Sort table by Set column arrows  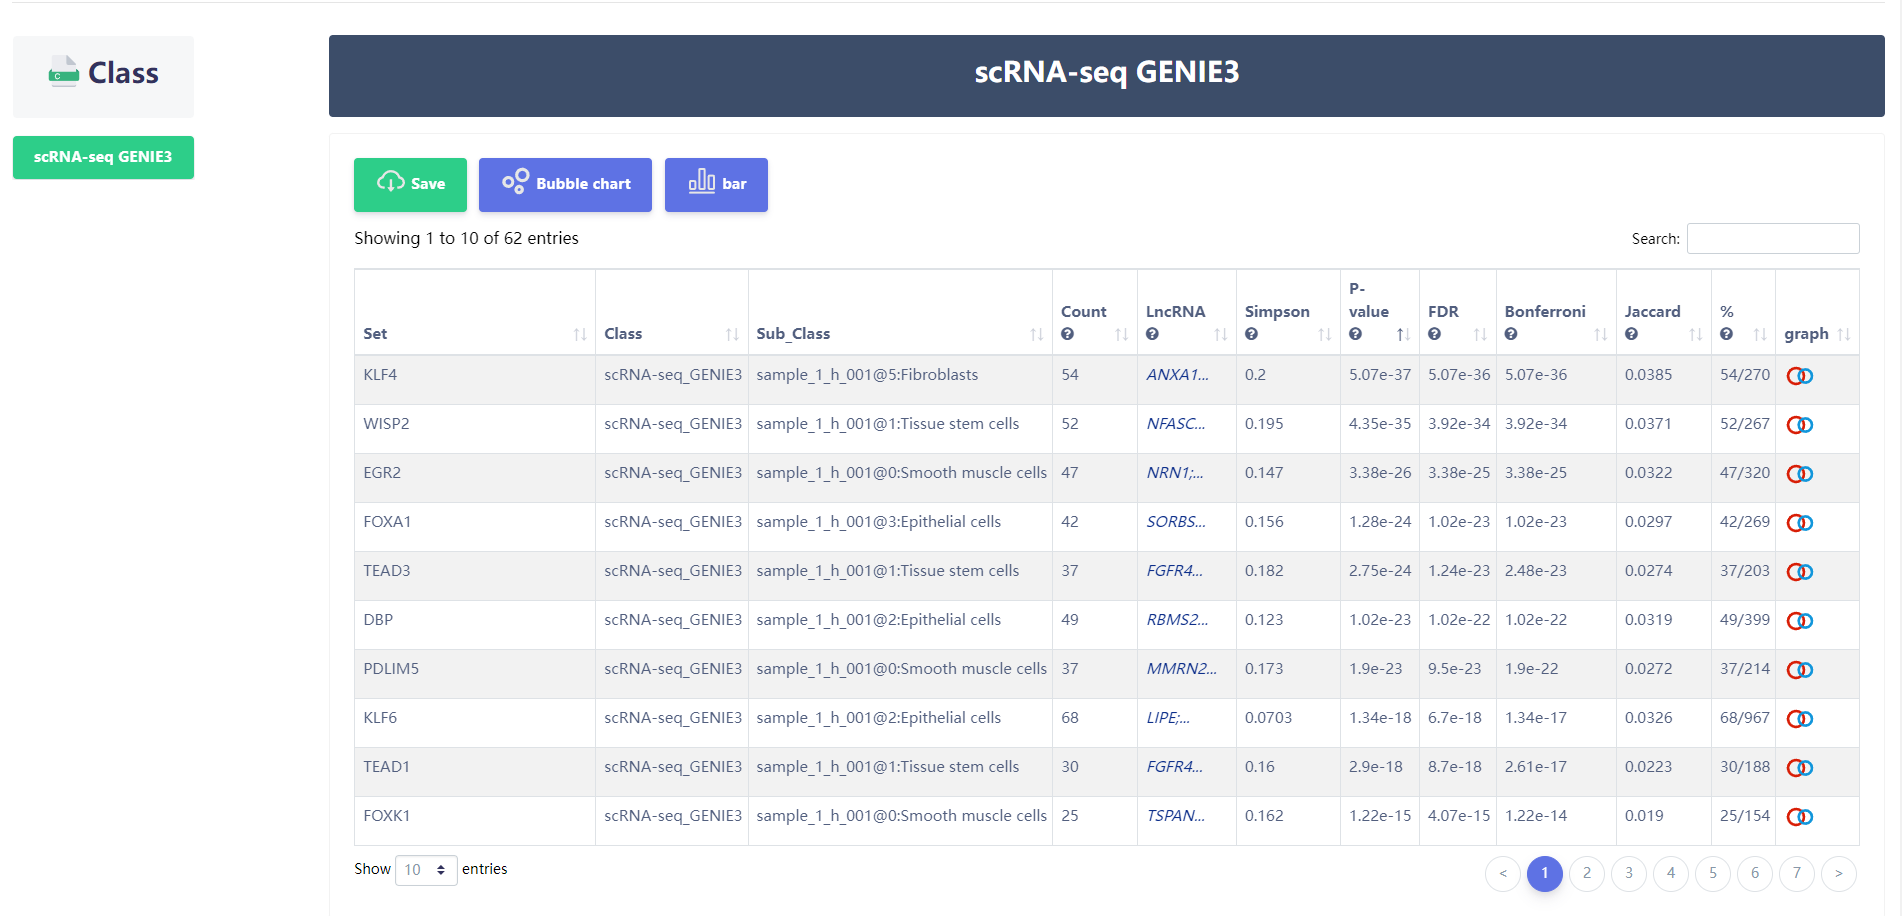580,334
